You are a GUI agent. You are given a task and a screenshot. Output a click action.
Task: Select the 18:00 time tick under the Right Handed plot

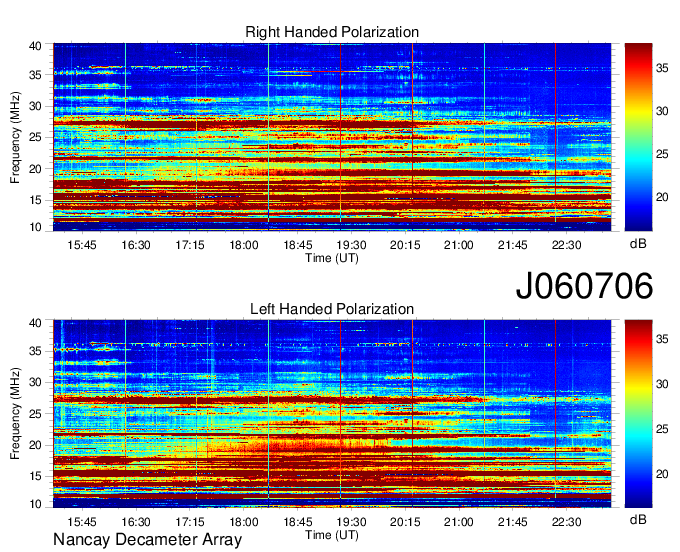pos(244,245)
